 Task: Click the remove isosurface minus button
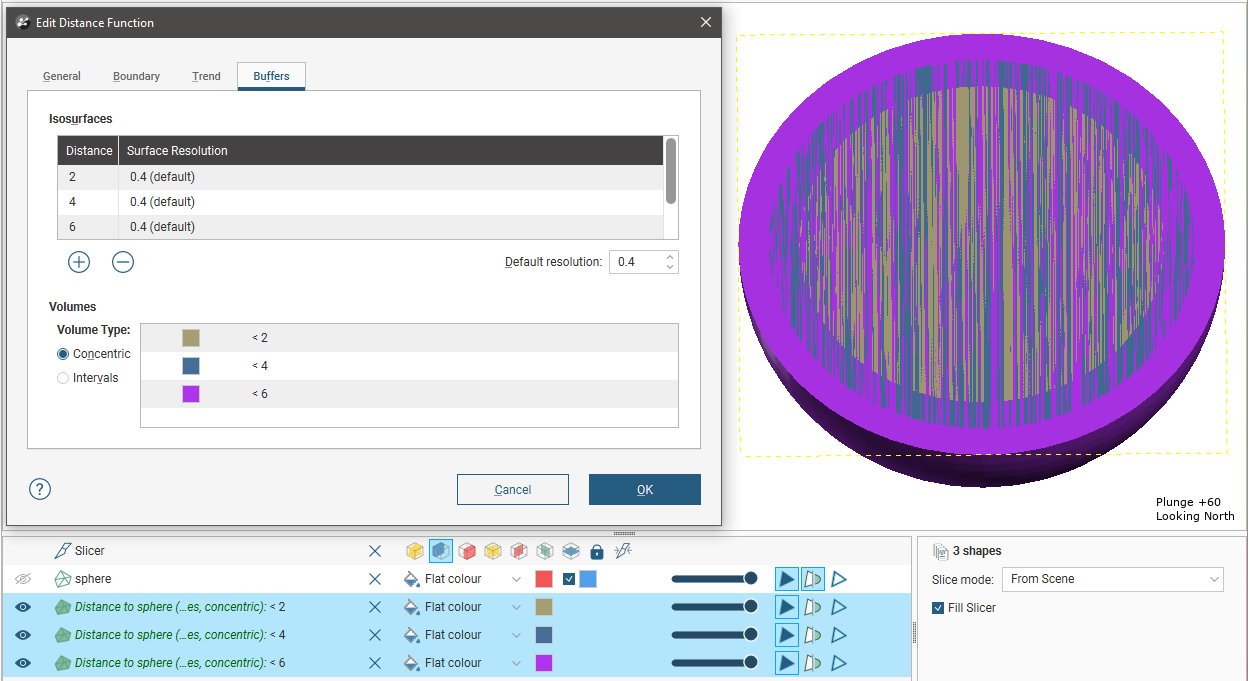coord(123,262)
